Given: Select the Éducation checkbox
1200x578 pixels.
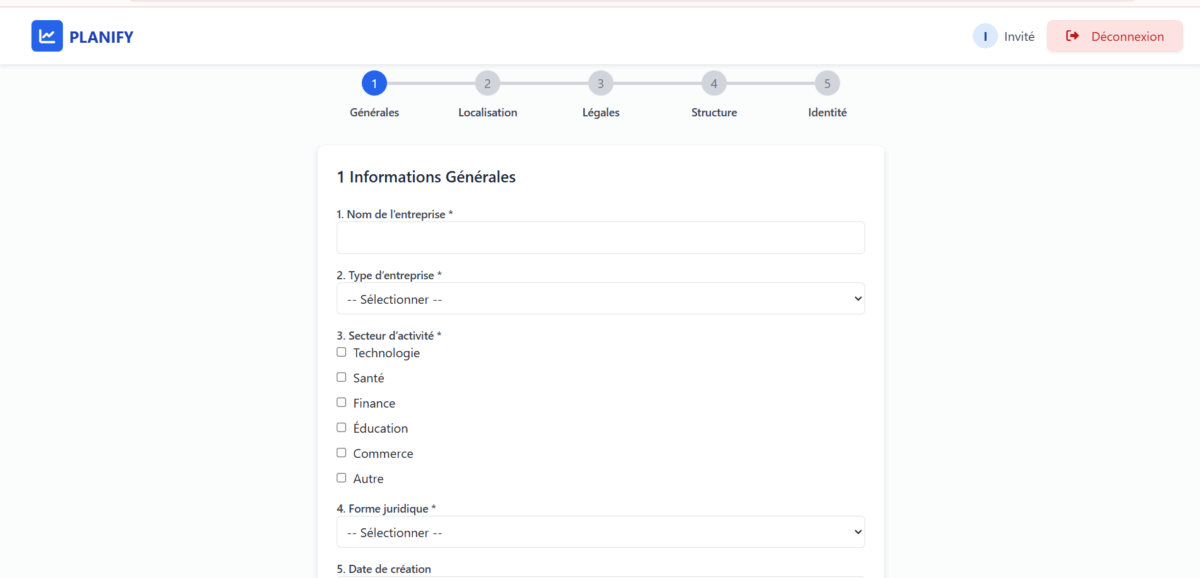Looking at the screenshot, I should click(x=342, y=427).
